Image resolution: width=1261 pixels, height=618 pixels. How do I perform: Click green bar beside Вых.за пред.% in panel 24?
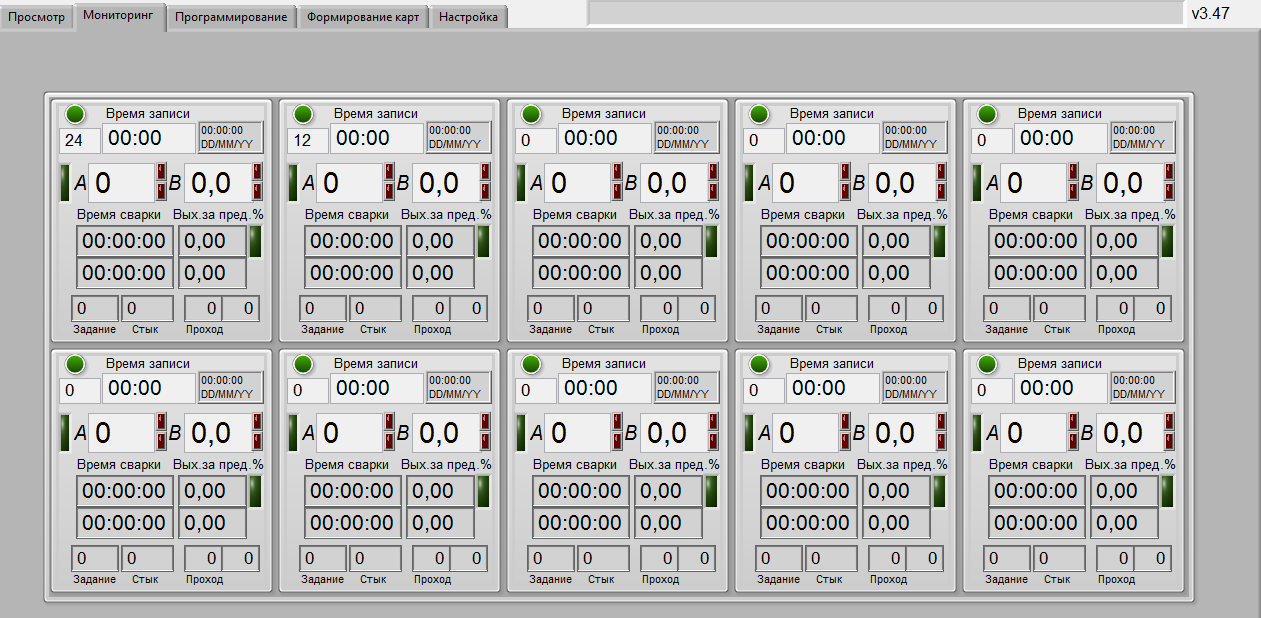click(x=255, y=241)
